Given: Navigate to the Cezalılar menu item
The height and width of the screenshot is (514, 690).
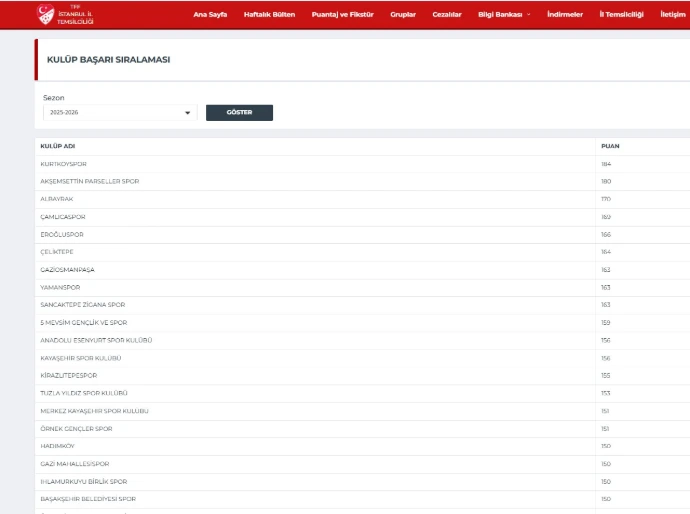Looking at the screenshot, I should click(x=447, y=14).
